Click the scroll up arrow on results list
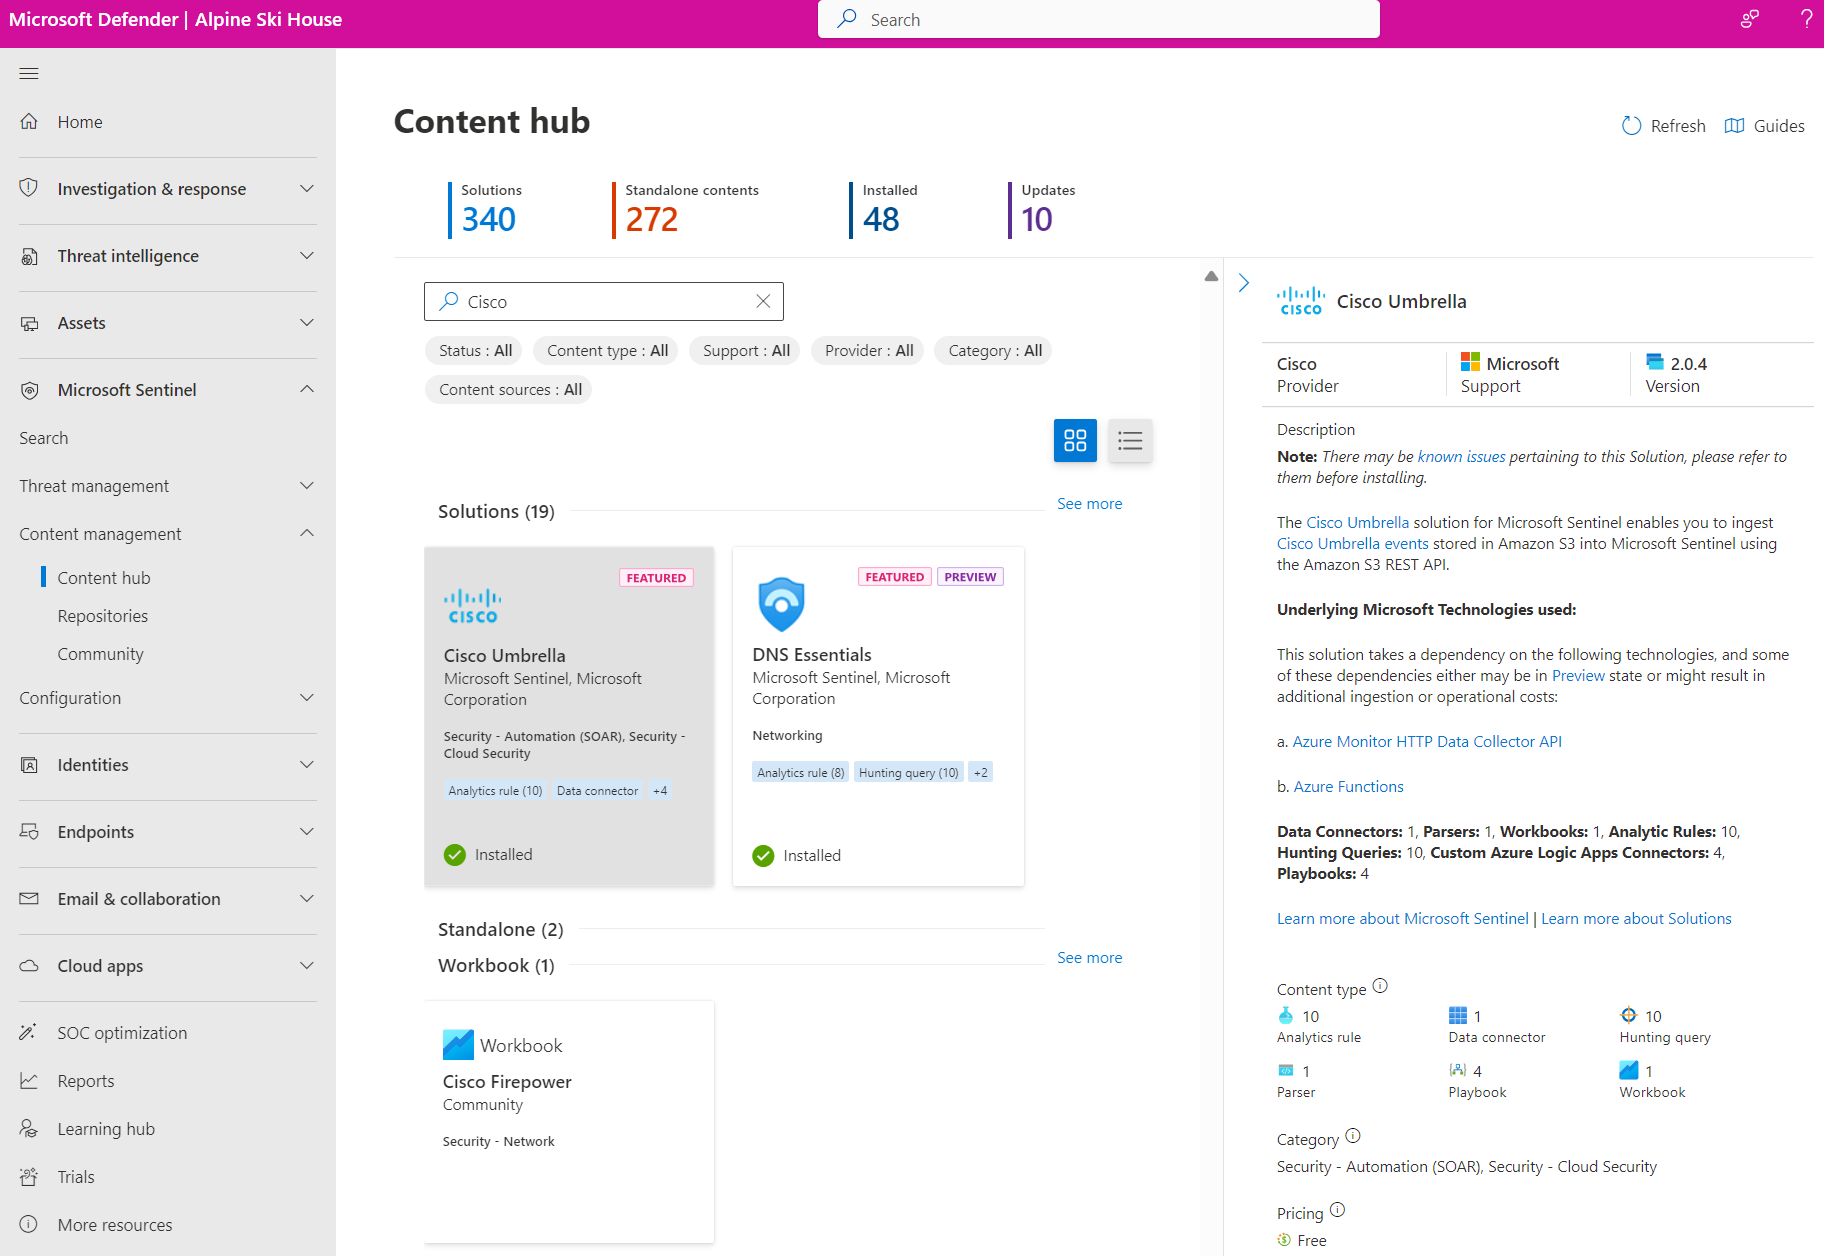Viewport: 1824px width, 1256px height. click(1211, 276)
